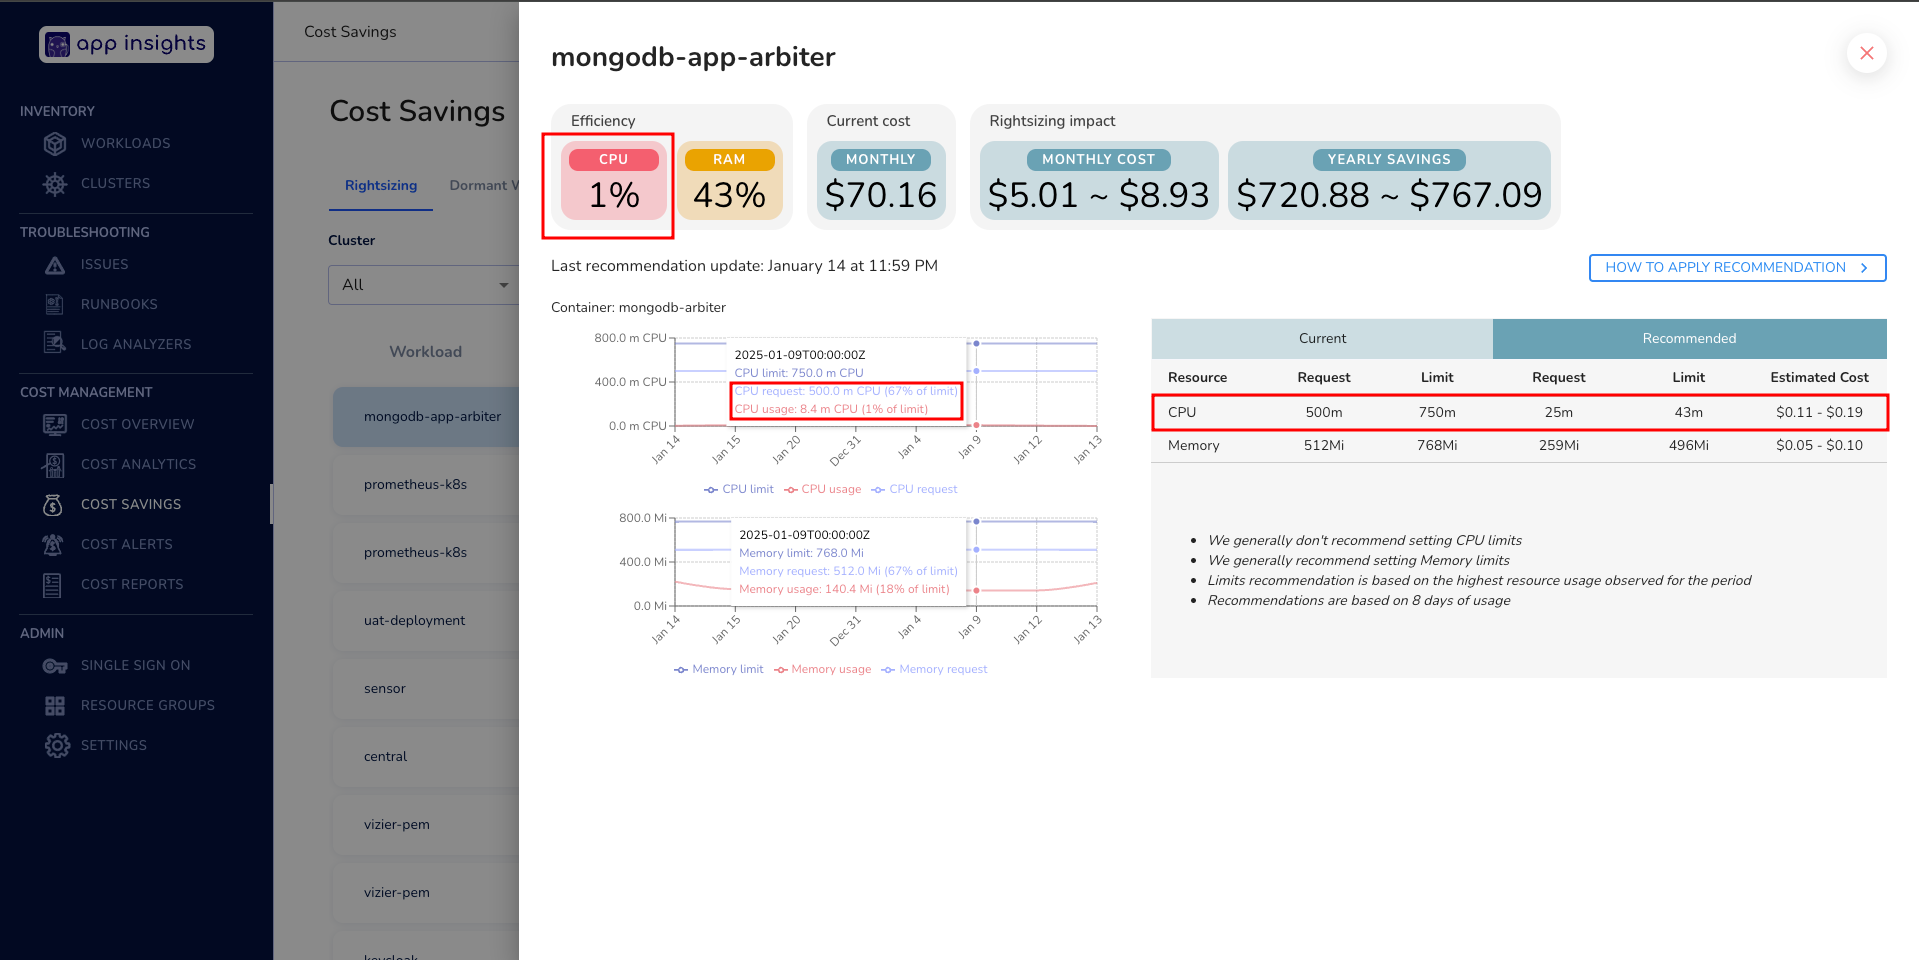Switch to the Dormant tab
Image resolution: width=1919 pixels, height=960 pixels.
point(484,186)
